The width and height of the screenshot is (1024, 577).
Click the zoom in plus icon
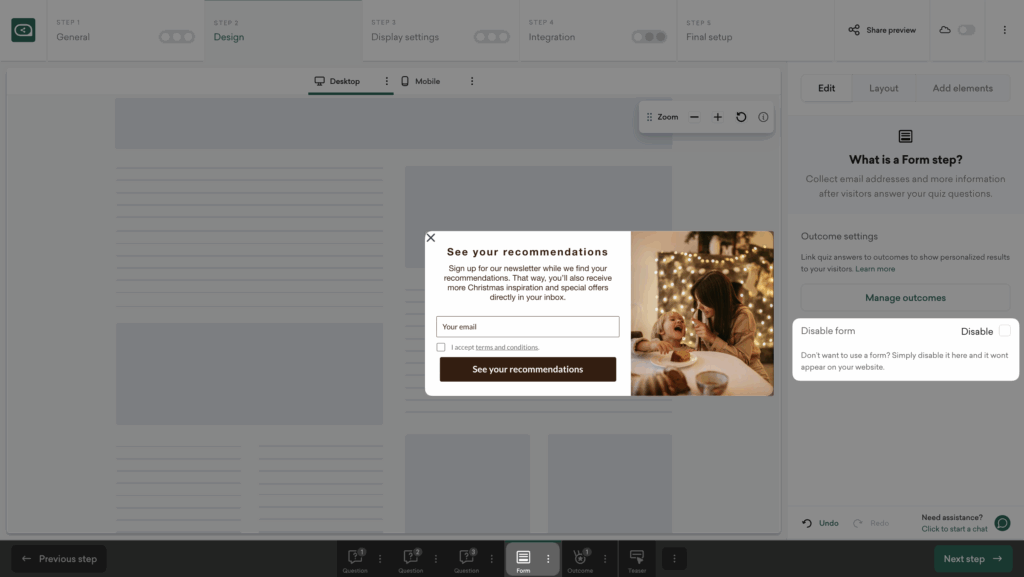[x=717, y=117]
